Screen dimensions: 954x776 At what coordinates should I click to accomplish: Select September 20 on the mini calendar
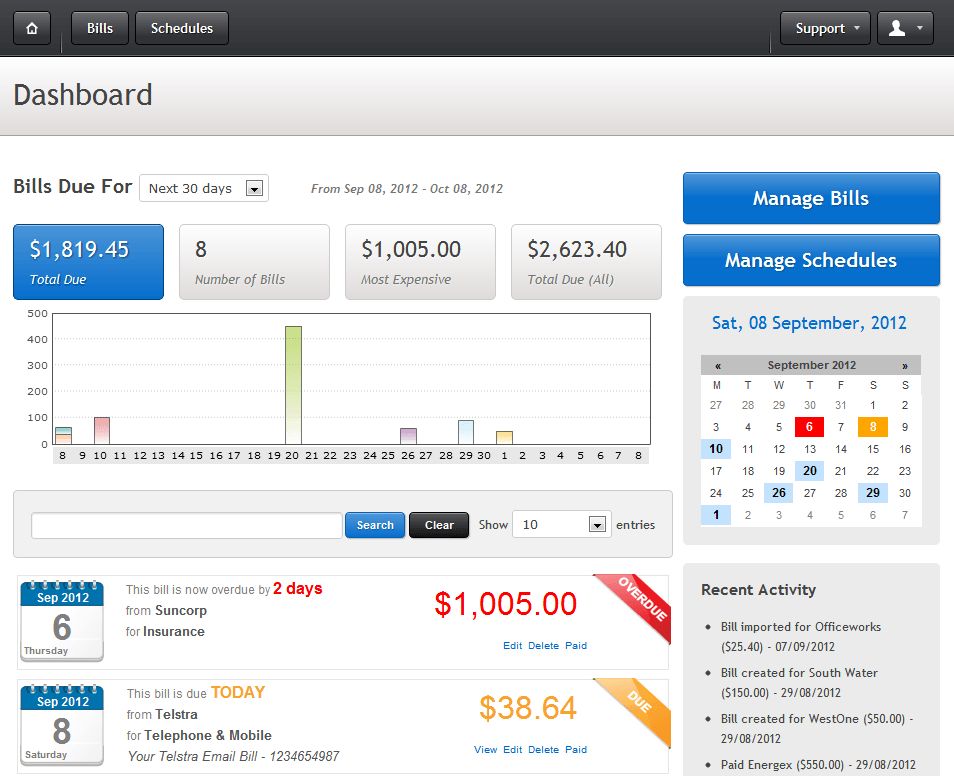pyautogui.click(x=809, y=470)
